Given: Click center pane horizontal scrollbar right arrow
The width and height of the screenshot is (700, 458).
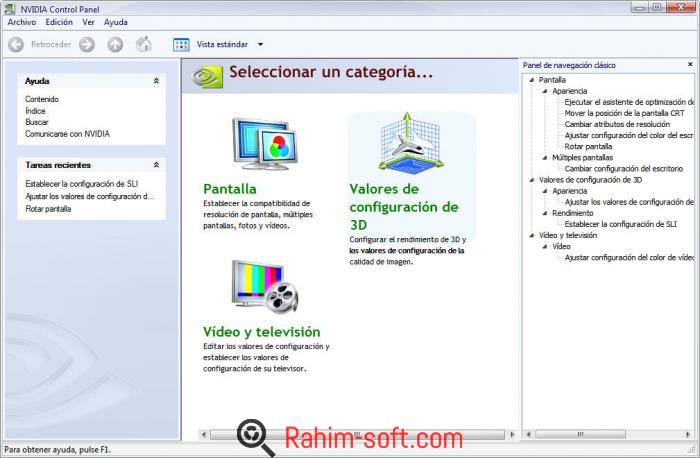Looking at the screenshot, I should click(512, 434).
